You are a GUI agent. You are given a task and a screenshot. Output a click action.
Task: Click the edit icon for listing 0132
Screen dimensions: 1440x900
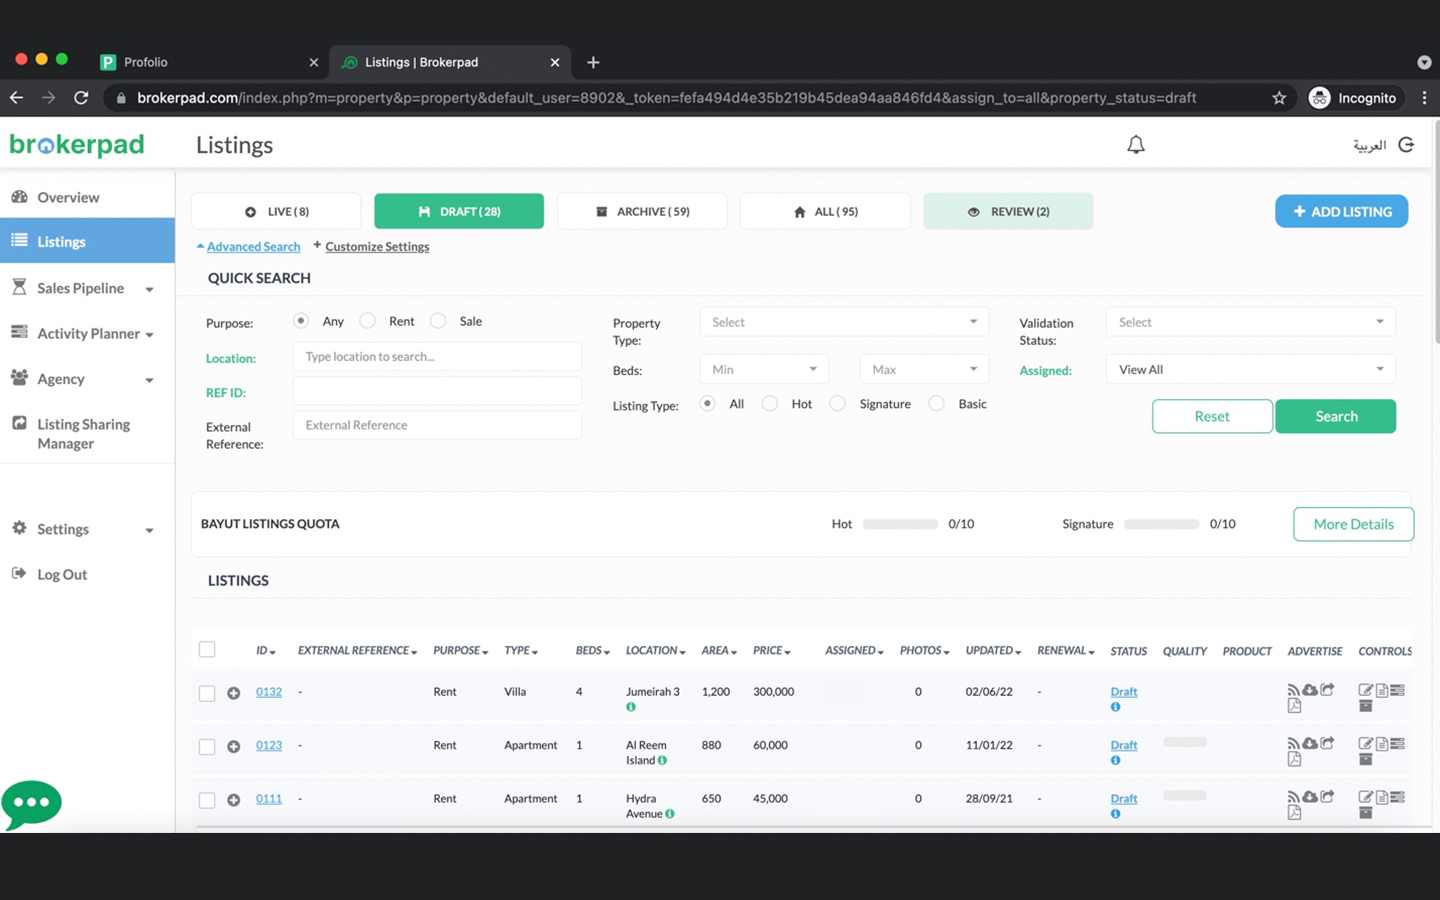point(1365,690)
